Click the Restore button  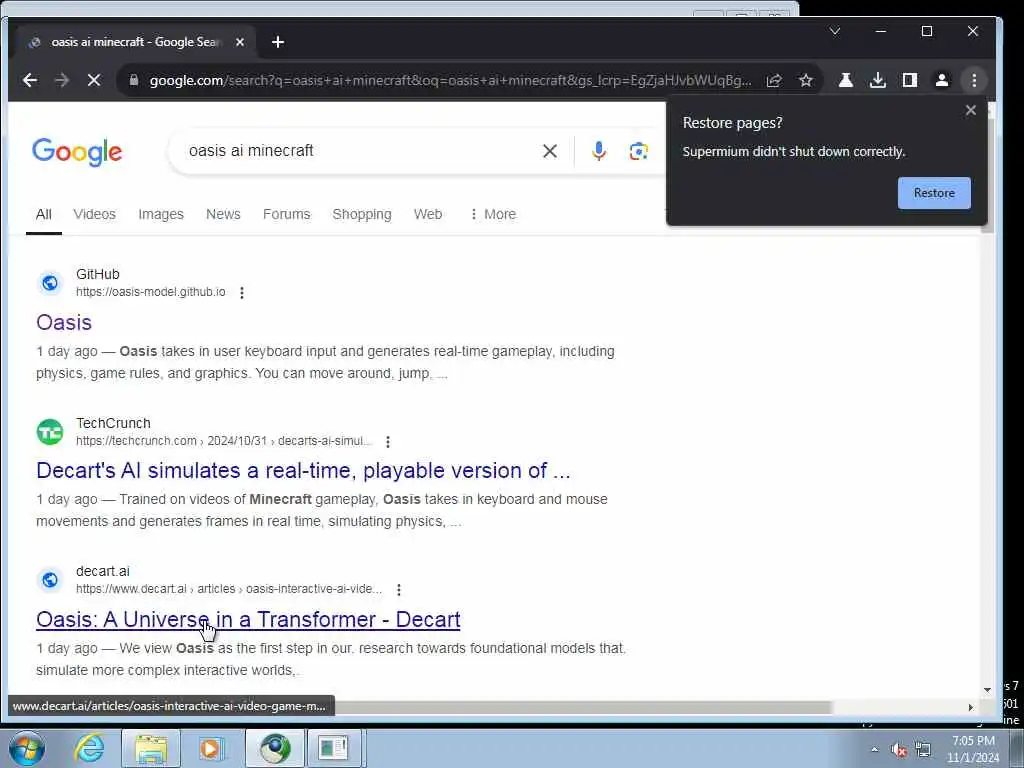[934, 193]
